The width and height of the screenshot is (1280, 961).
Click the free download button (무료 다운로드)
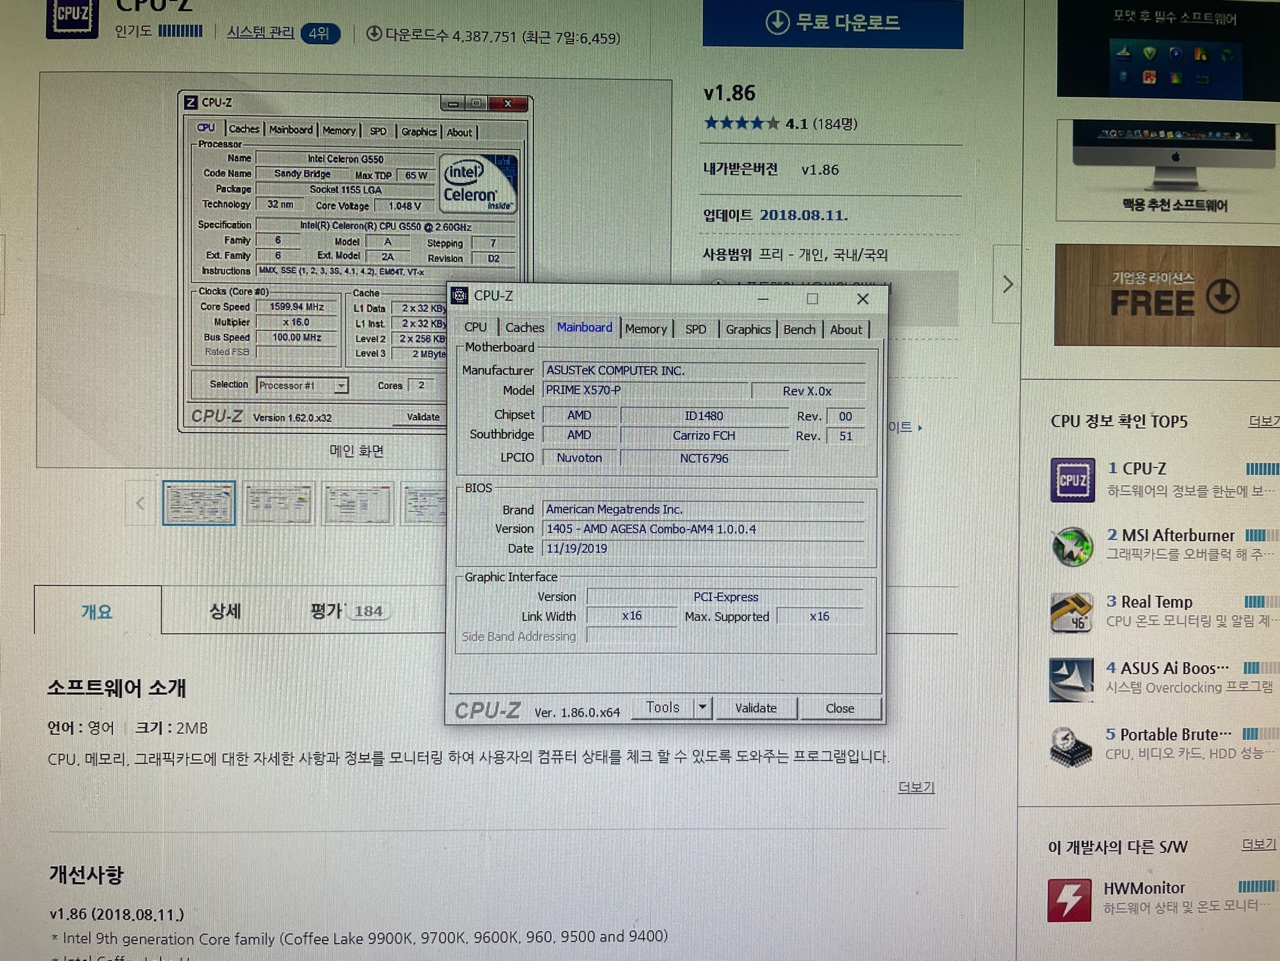pos(833,22)
